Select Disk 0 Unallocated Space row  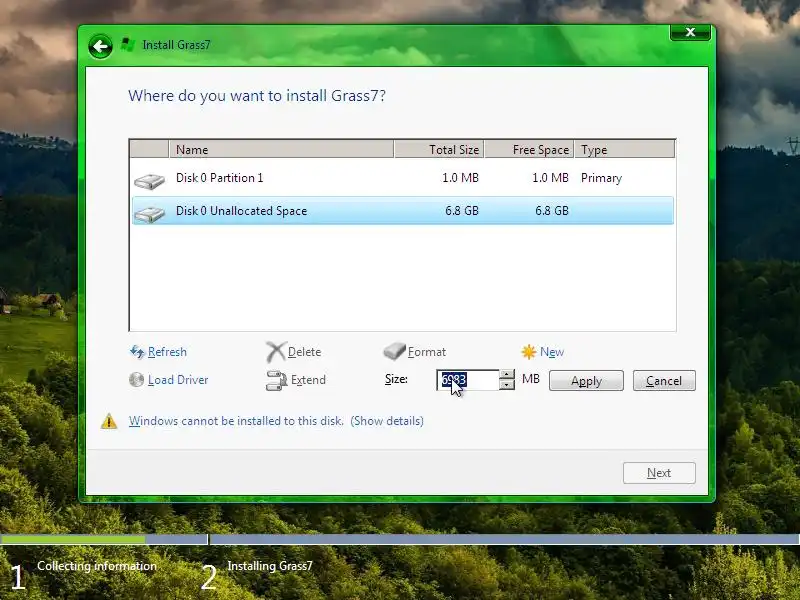click(403, 211)
